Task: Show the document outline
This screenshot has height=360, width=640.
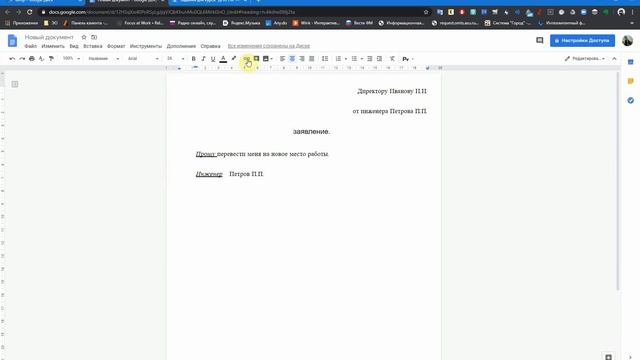Action: (15, 84)
